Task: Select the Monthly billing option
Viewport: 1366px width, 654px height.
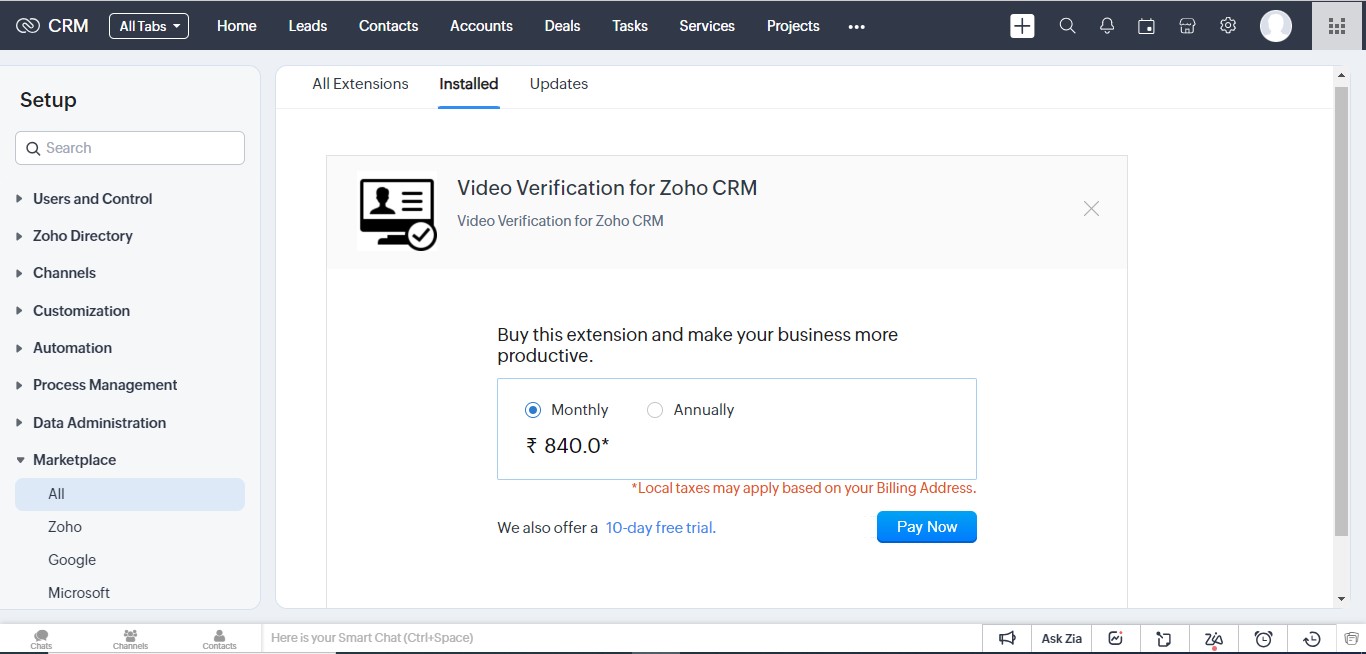Action: [x=533, y=410]
